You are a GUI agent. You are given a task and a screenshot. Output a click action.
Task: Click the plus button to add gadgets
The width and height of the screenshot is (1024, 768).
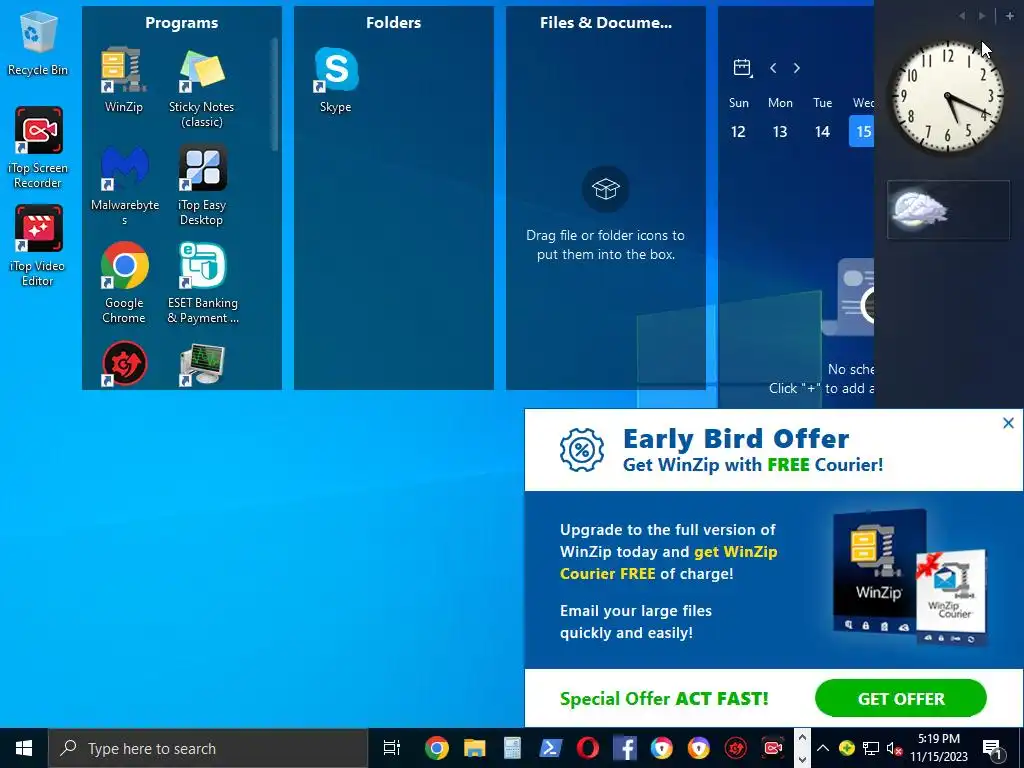1010,16
